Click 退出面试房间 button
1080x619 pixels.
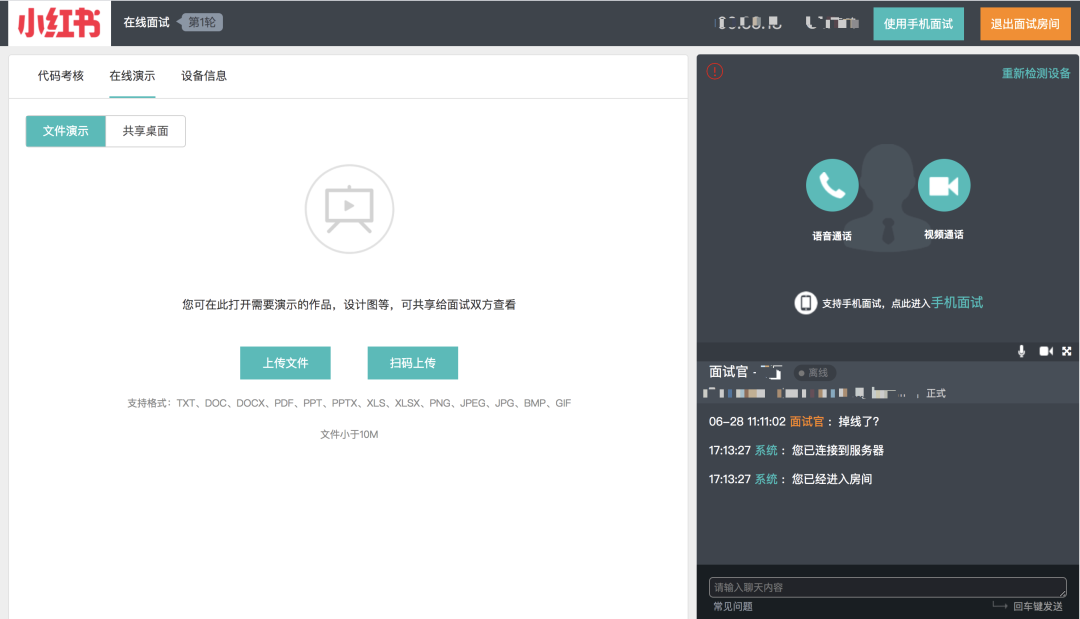(x=1025, y=24)
